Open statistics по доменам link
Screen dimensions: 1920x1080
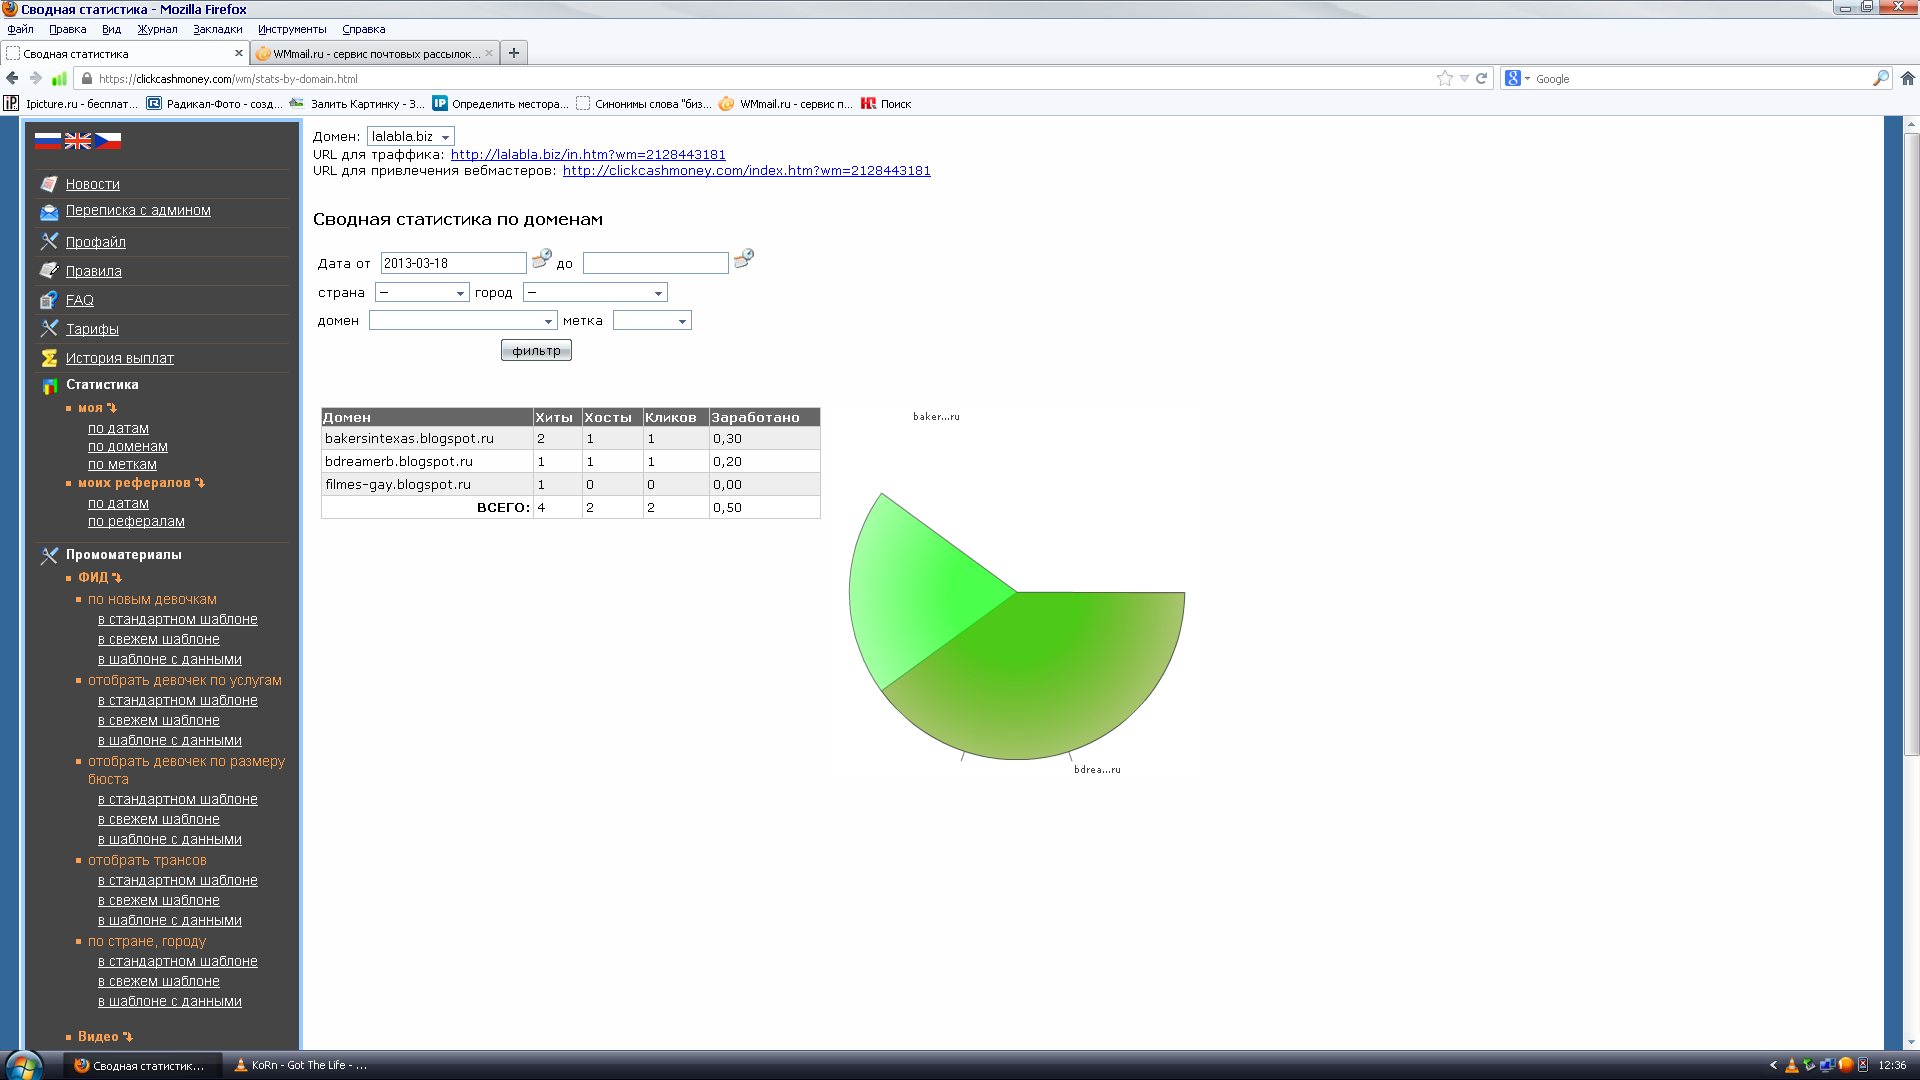coord(128,446)
